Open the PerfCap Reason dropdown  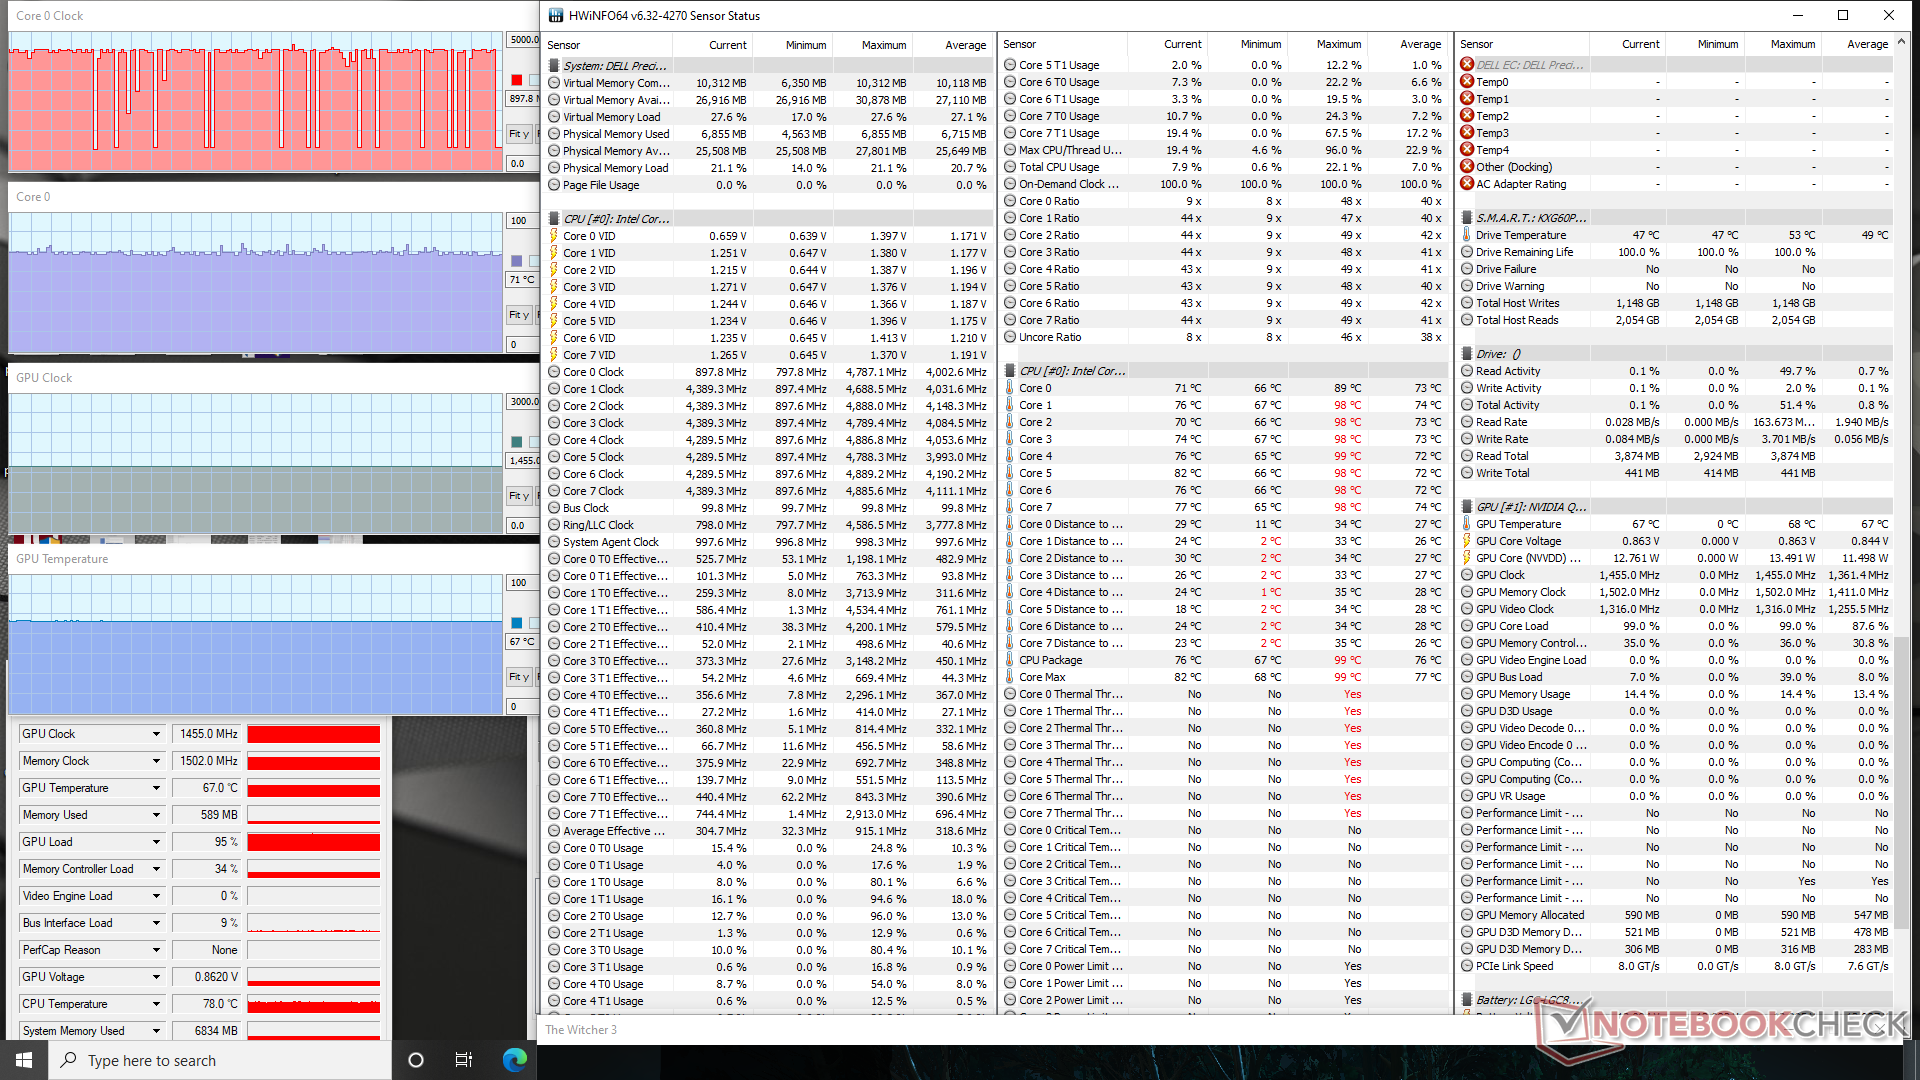tap(156, 950)
